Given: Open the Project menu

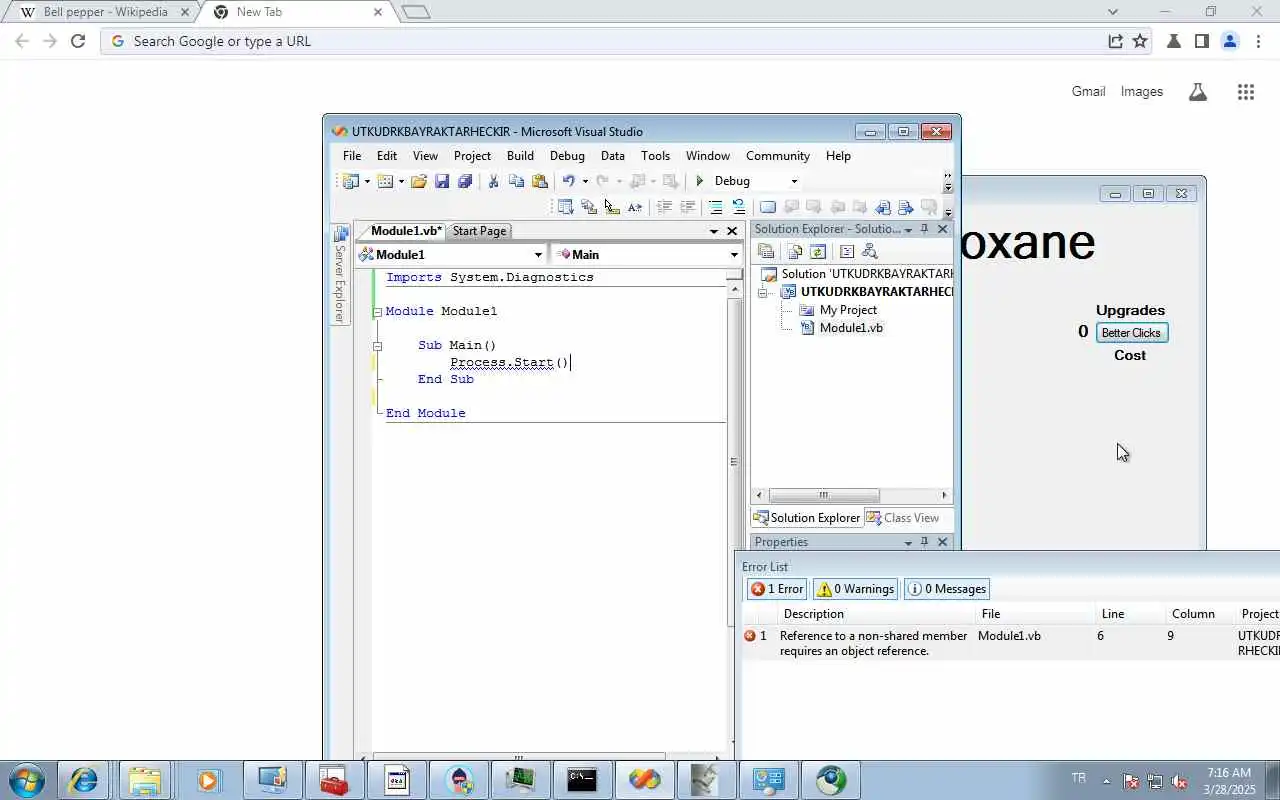Looking at the screenshot, I should 472,156.
